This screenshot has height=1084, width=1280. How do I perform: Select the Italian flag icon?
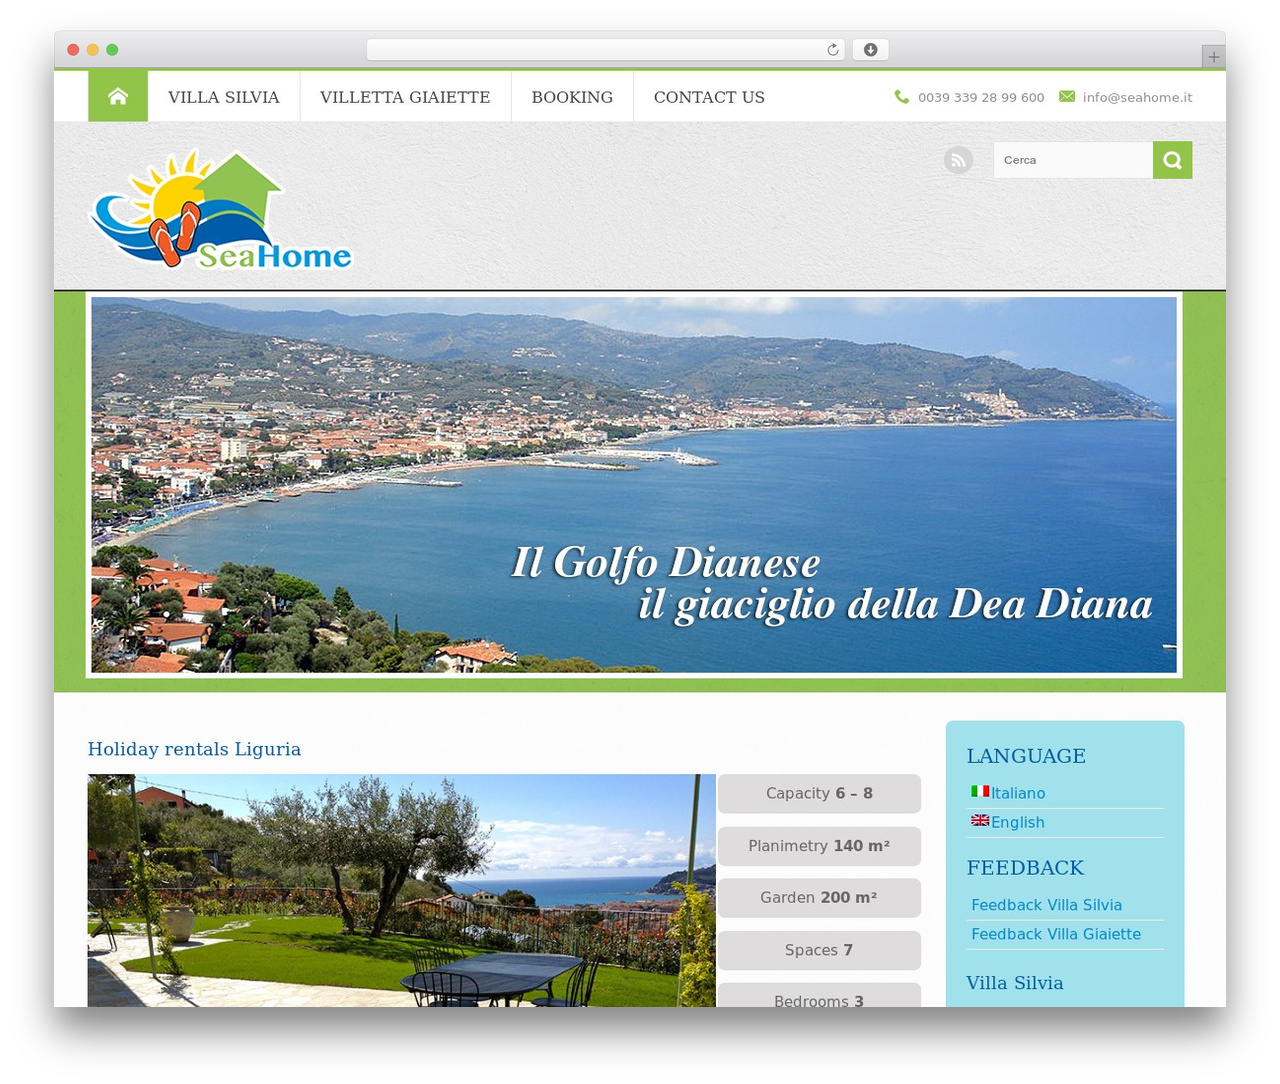(980, 791)
